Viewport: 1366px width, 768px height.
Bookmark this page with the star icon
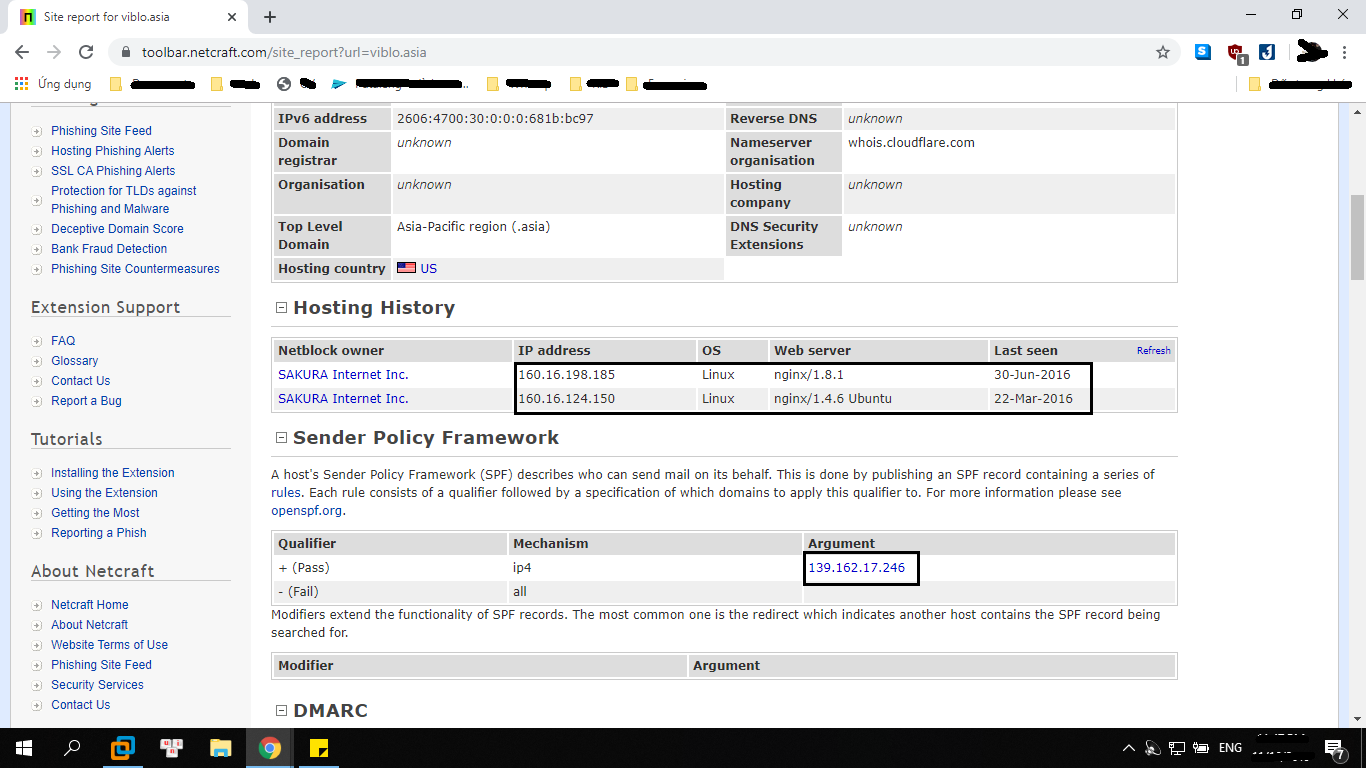pos(1163,52)
